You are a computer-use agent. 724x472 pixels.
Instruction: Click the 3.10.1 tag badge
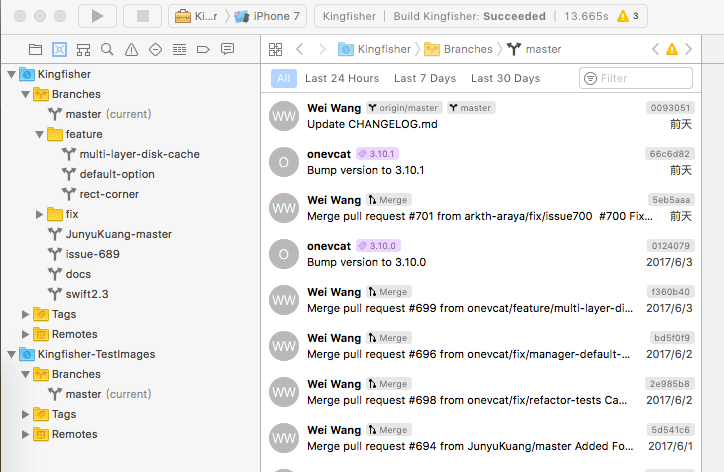378,154
